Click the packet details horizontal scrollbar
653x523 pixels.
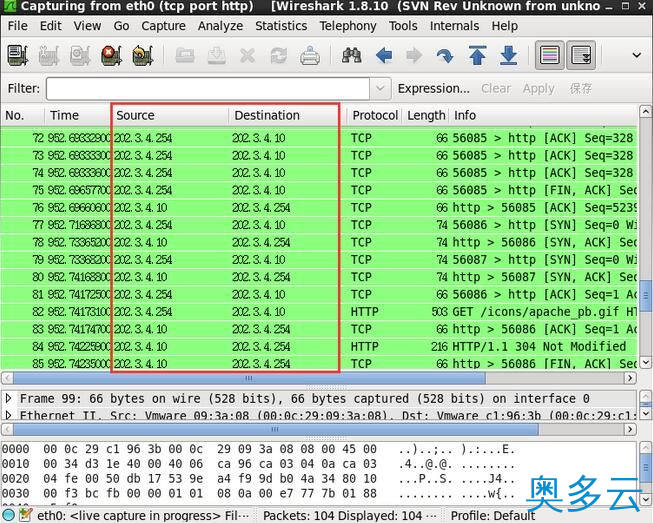click(275, 429)
